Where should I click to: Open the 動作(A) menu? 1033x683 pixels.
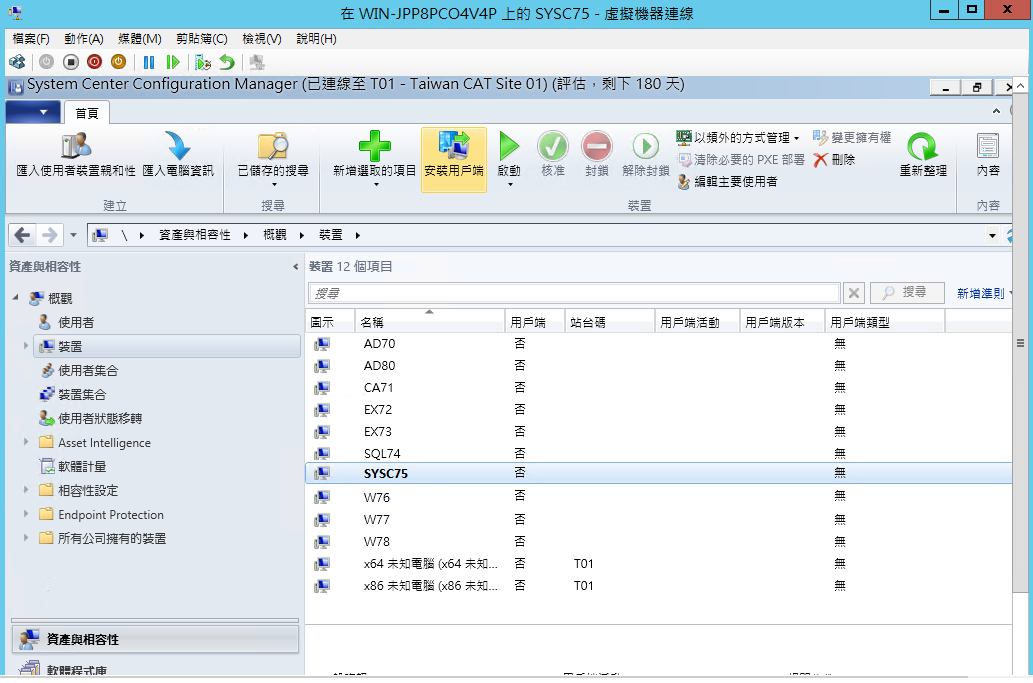coord(84,39)
